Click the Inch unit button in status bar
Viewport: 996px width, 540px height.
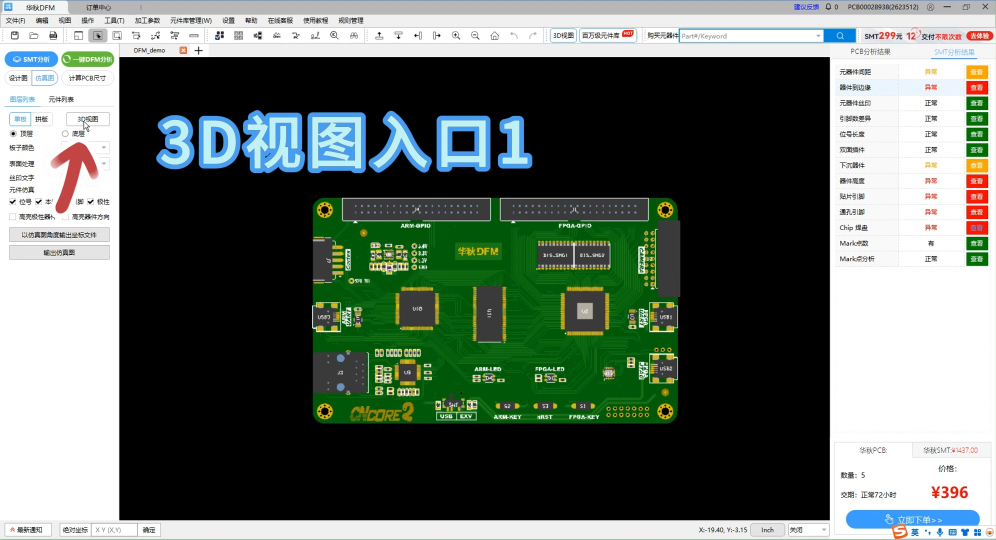pos(767,529)
